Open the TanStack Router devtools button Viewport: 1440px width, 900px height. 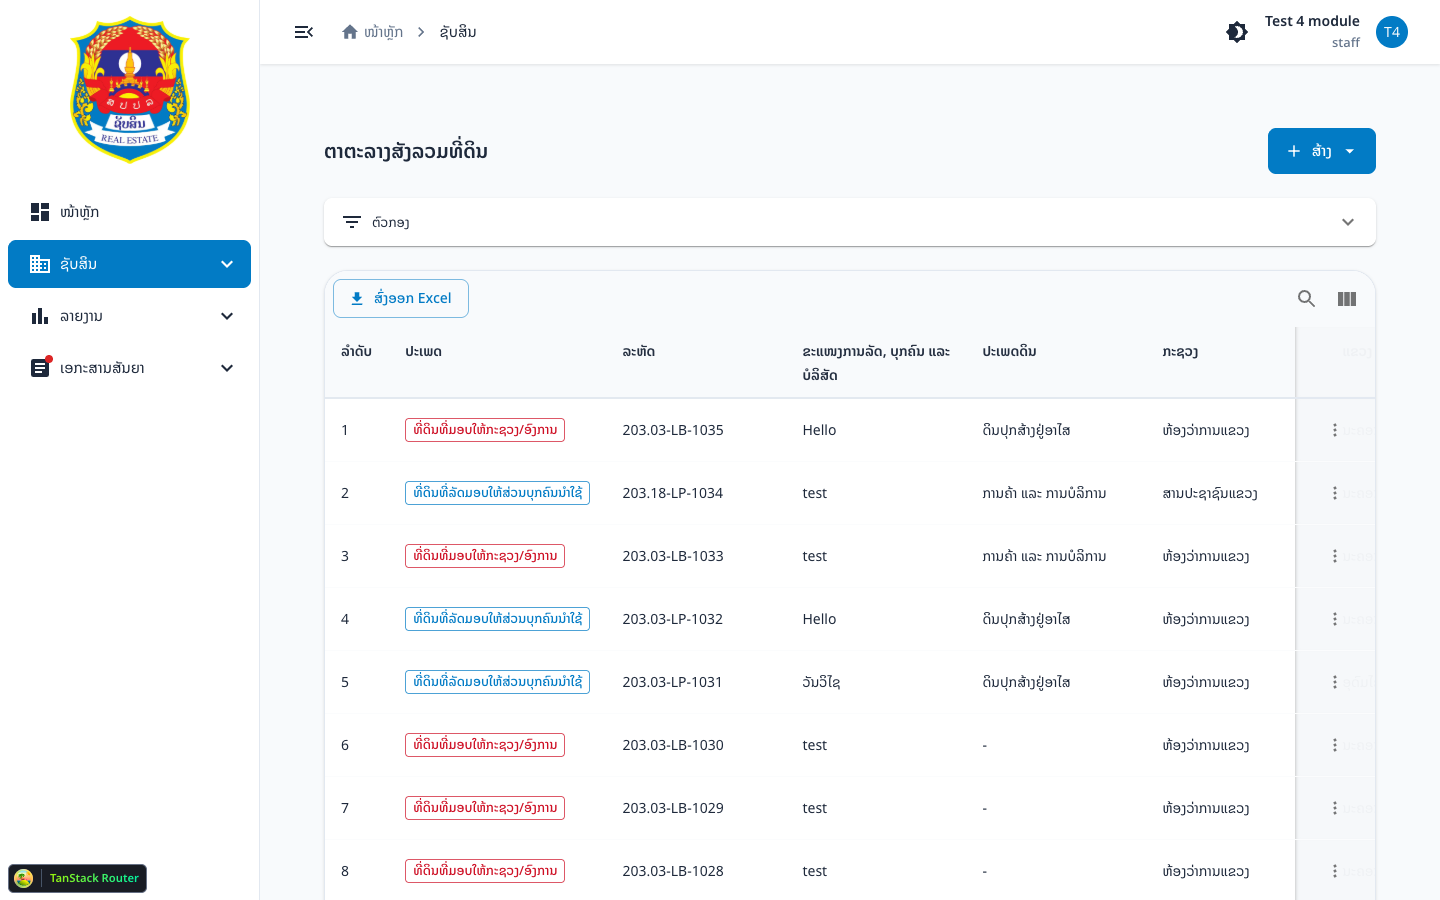tap(78, 878)
